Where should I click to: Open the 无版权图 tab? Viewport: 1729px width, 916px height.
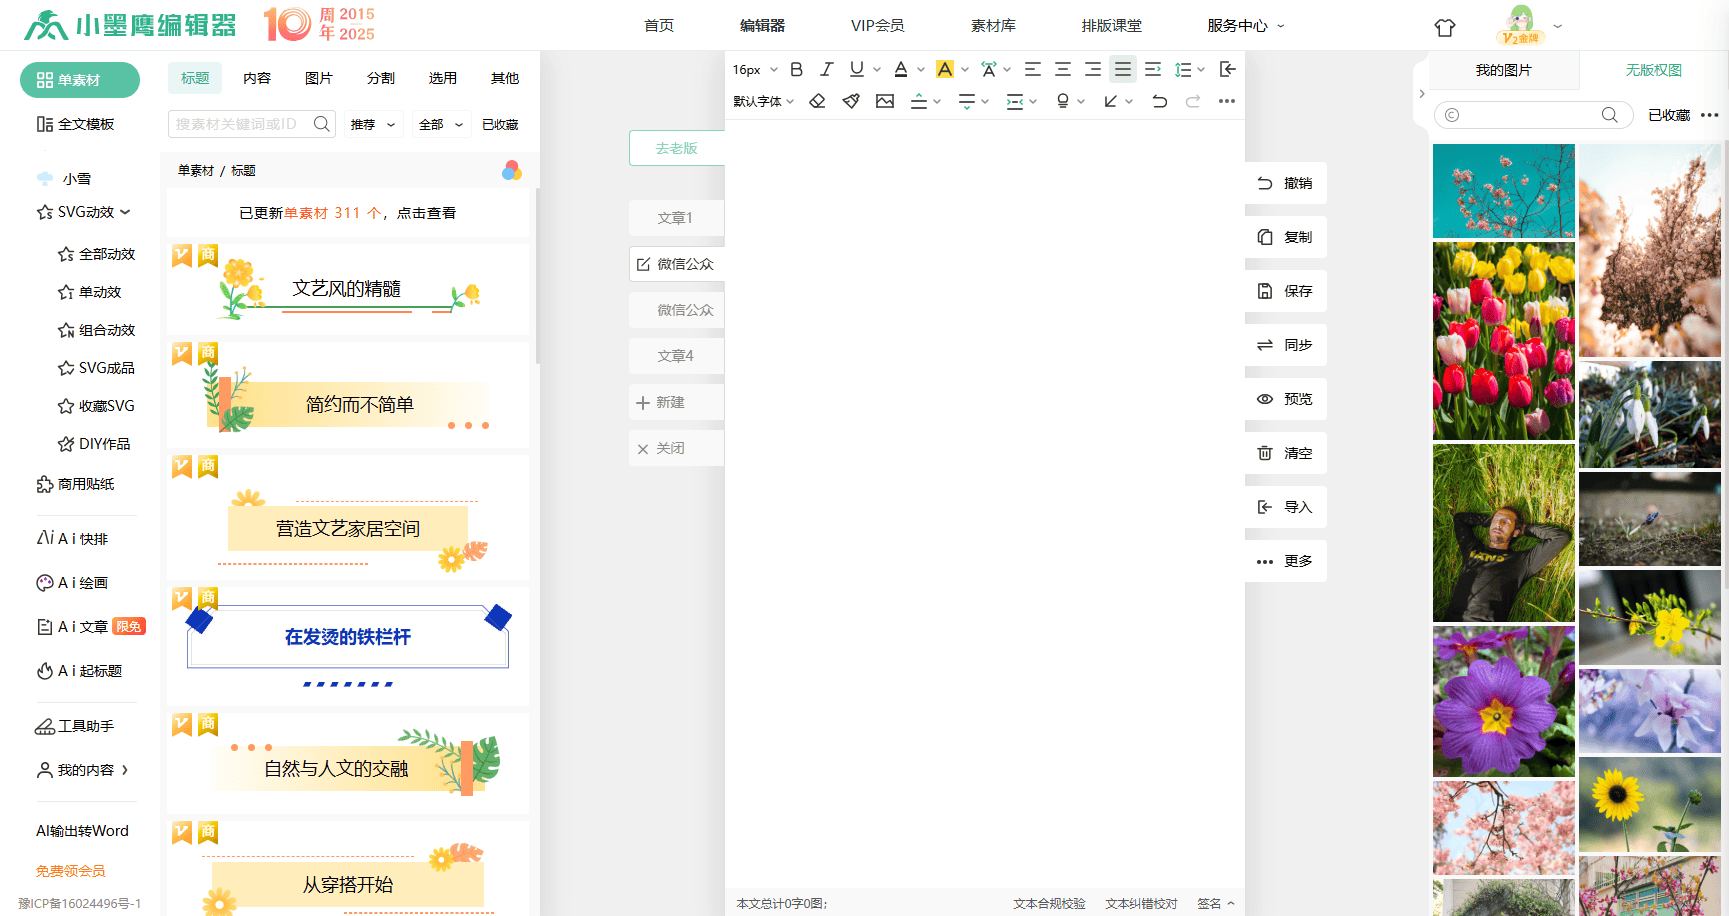1653,70
